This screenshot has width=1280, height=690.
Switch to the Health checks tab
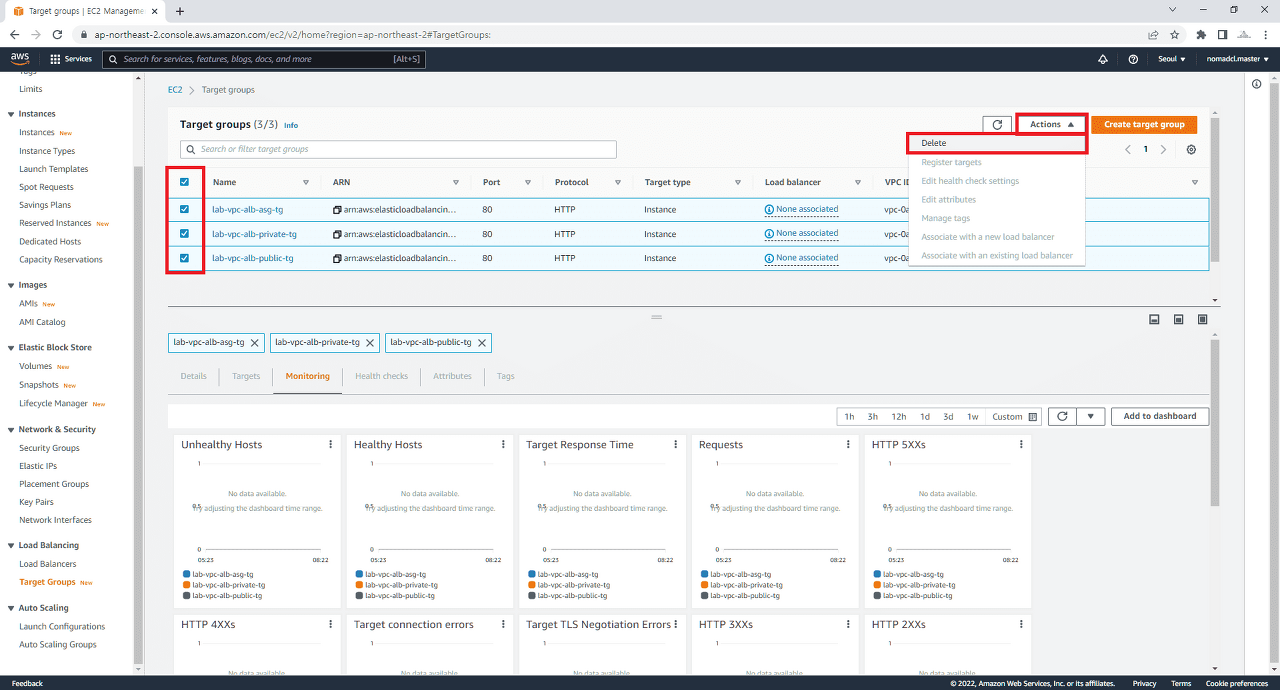point(381,376)
